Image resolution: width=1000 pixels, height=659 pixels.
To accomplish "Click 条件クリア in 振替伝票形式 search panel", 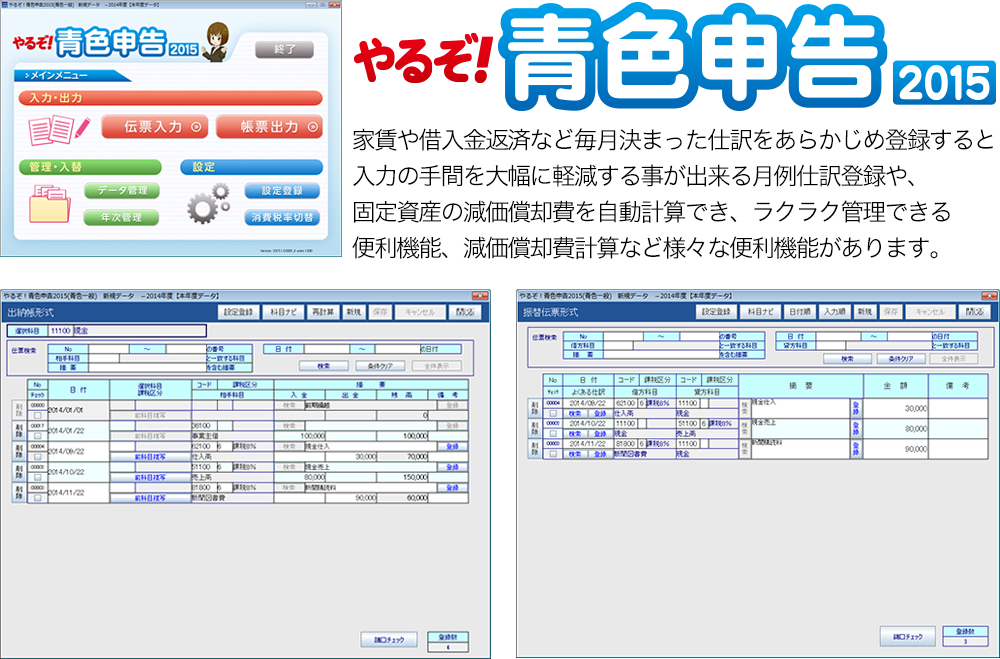I will click(901, 359).
